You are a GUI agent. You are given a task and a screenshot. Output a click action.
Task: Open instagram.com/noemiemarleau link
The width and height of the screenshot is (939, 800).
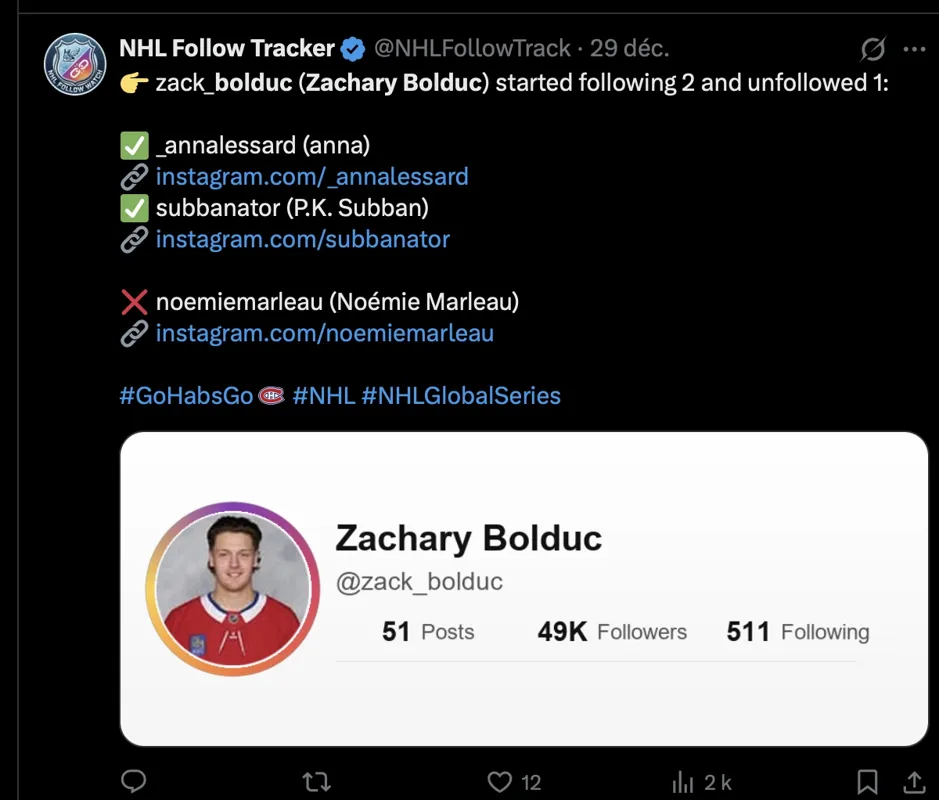(x=324, y=333)
